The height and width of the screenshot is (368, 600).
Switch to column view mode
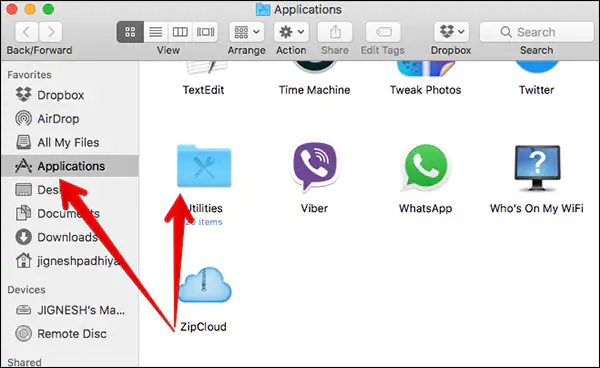pyautogui.click(x=180, y=32)
